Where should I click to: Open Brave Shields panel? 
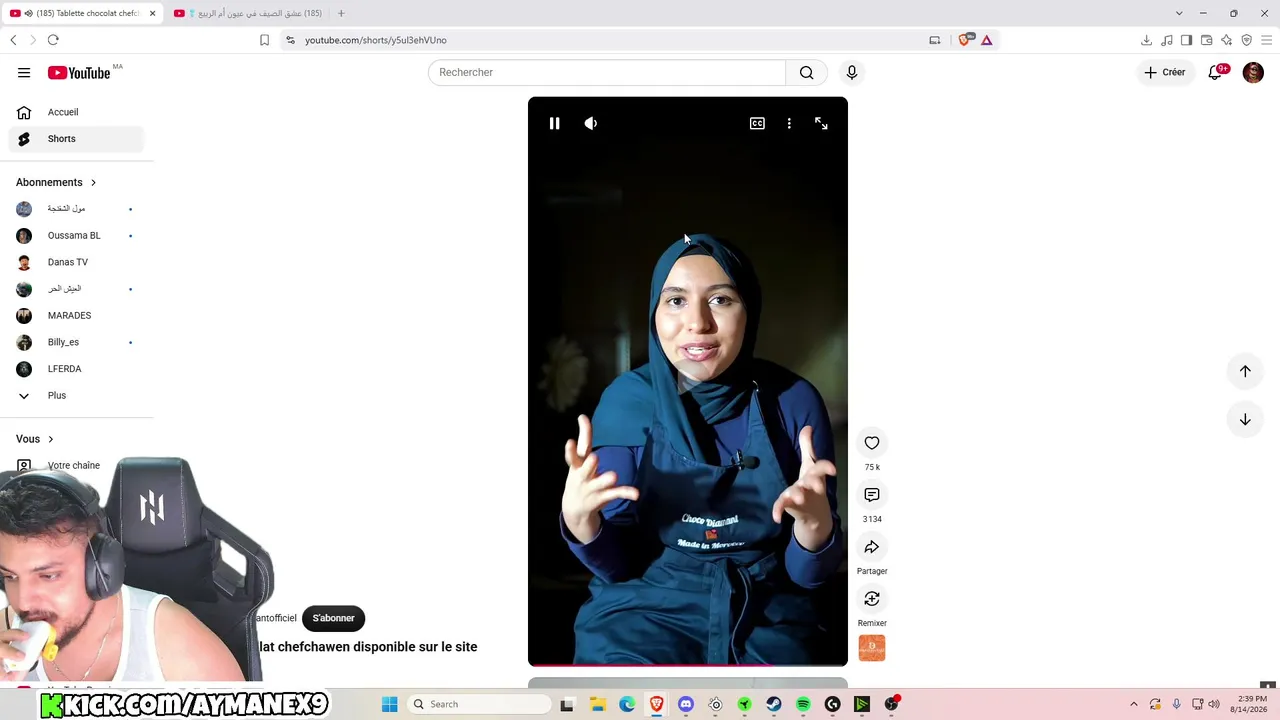pyautogui.click(x=965, y=40)
